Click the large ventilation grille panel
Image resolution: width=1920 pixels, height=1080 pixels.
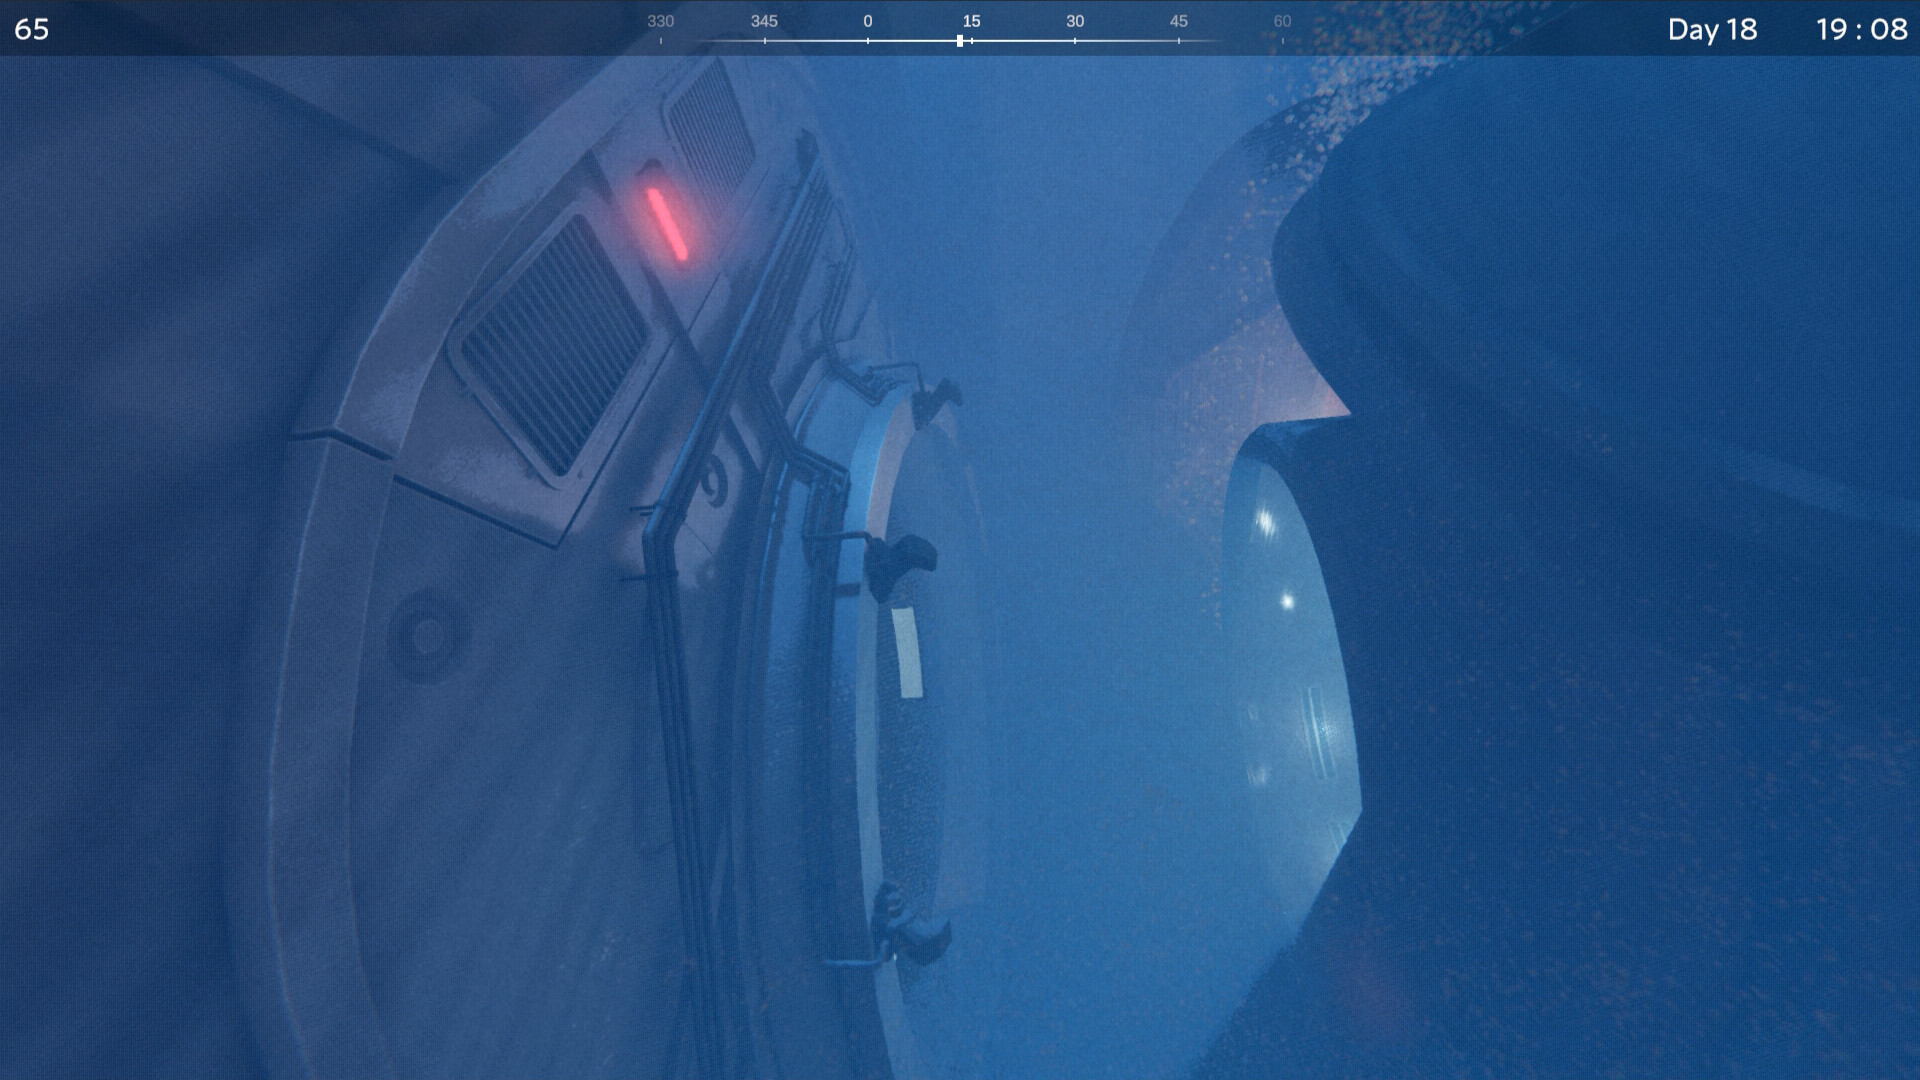pyautogui.click(x=554, y=345)
